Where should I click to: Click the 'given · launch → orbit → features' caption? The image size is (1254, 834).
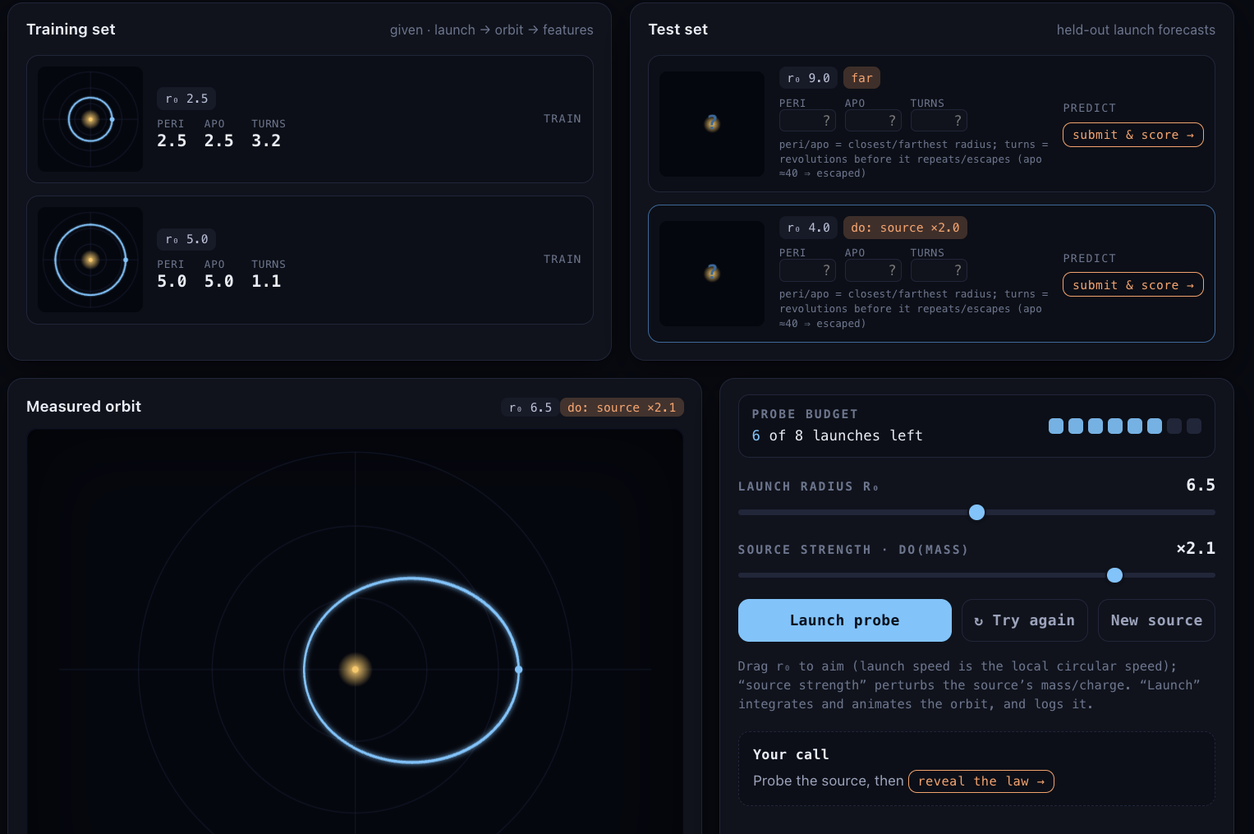pos(492,30)
